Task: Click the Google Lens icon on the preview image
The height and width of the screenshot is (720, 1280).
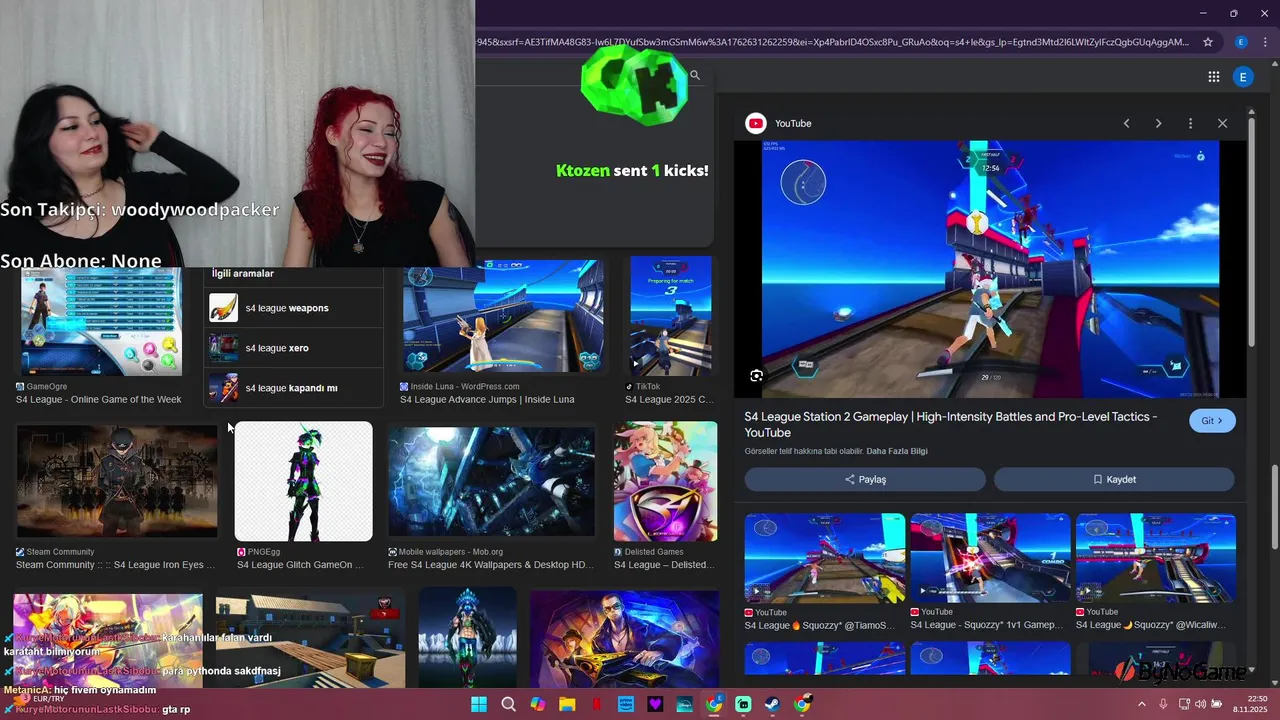Action: [x=756, y=376]
